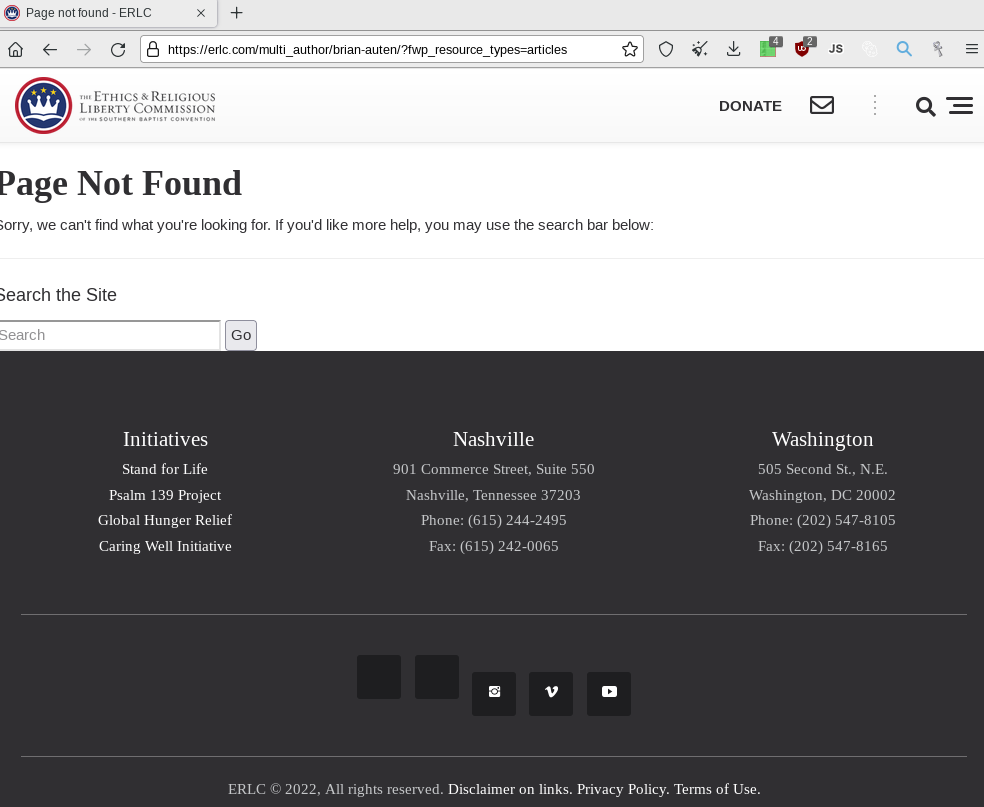Screen dimensions: 984x807
Task: Open the envelope newsletter icon
Action: (822, 105)
